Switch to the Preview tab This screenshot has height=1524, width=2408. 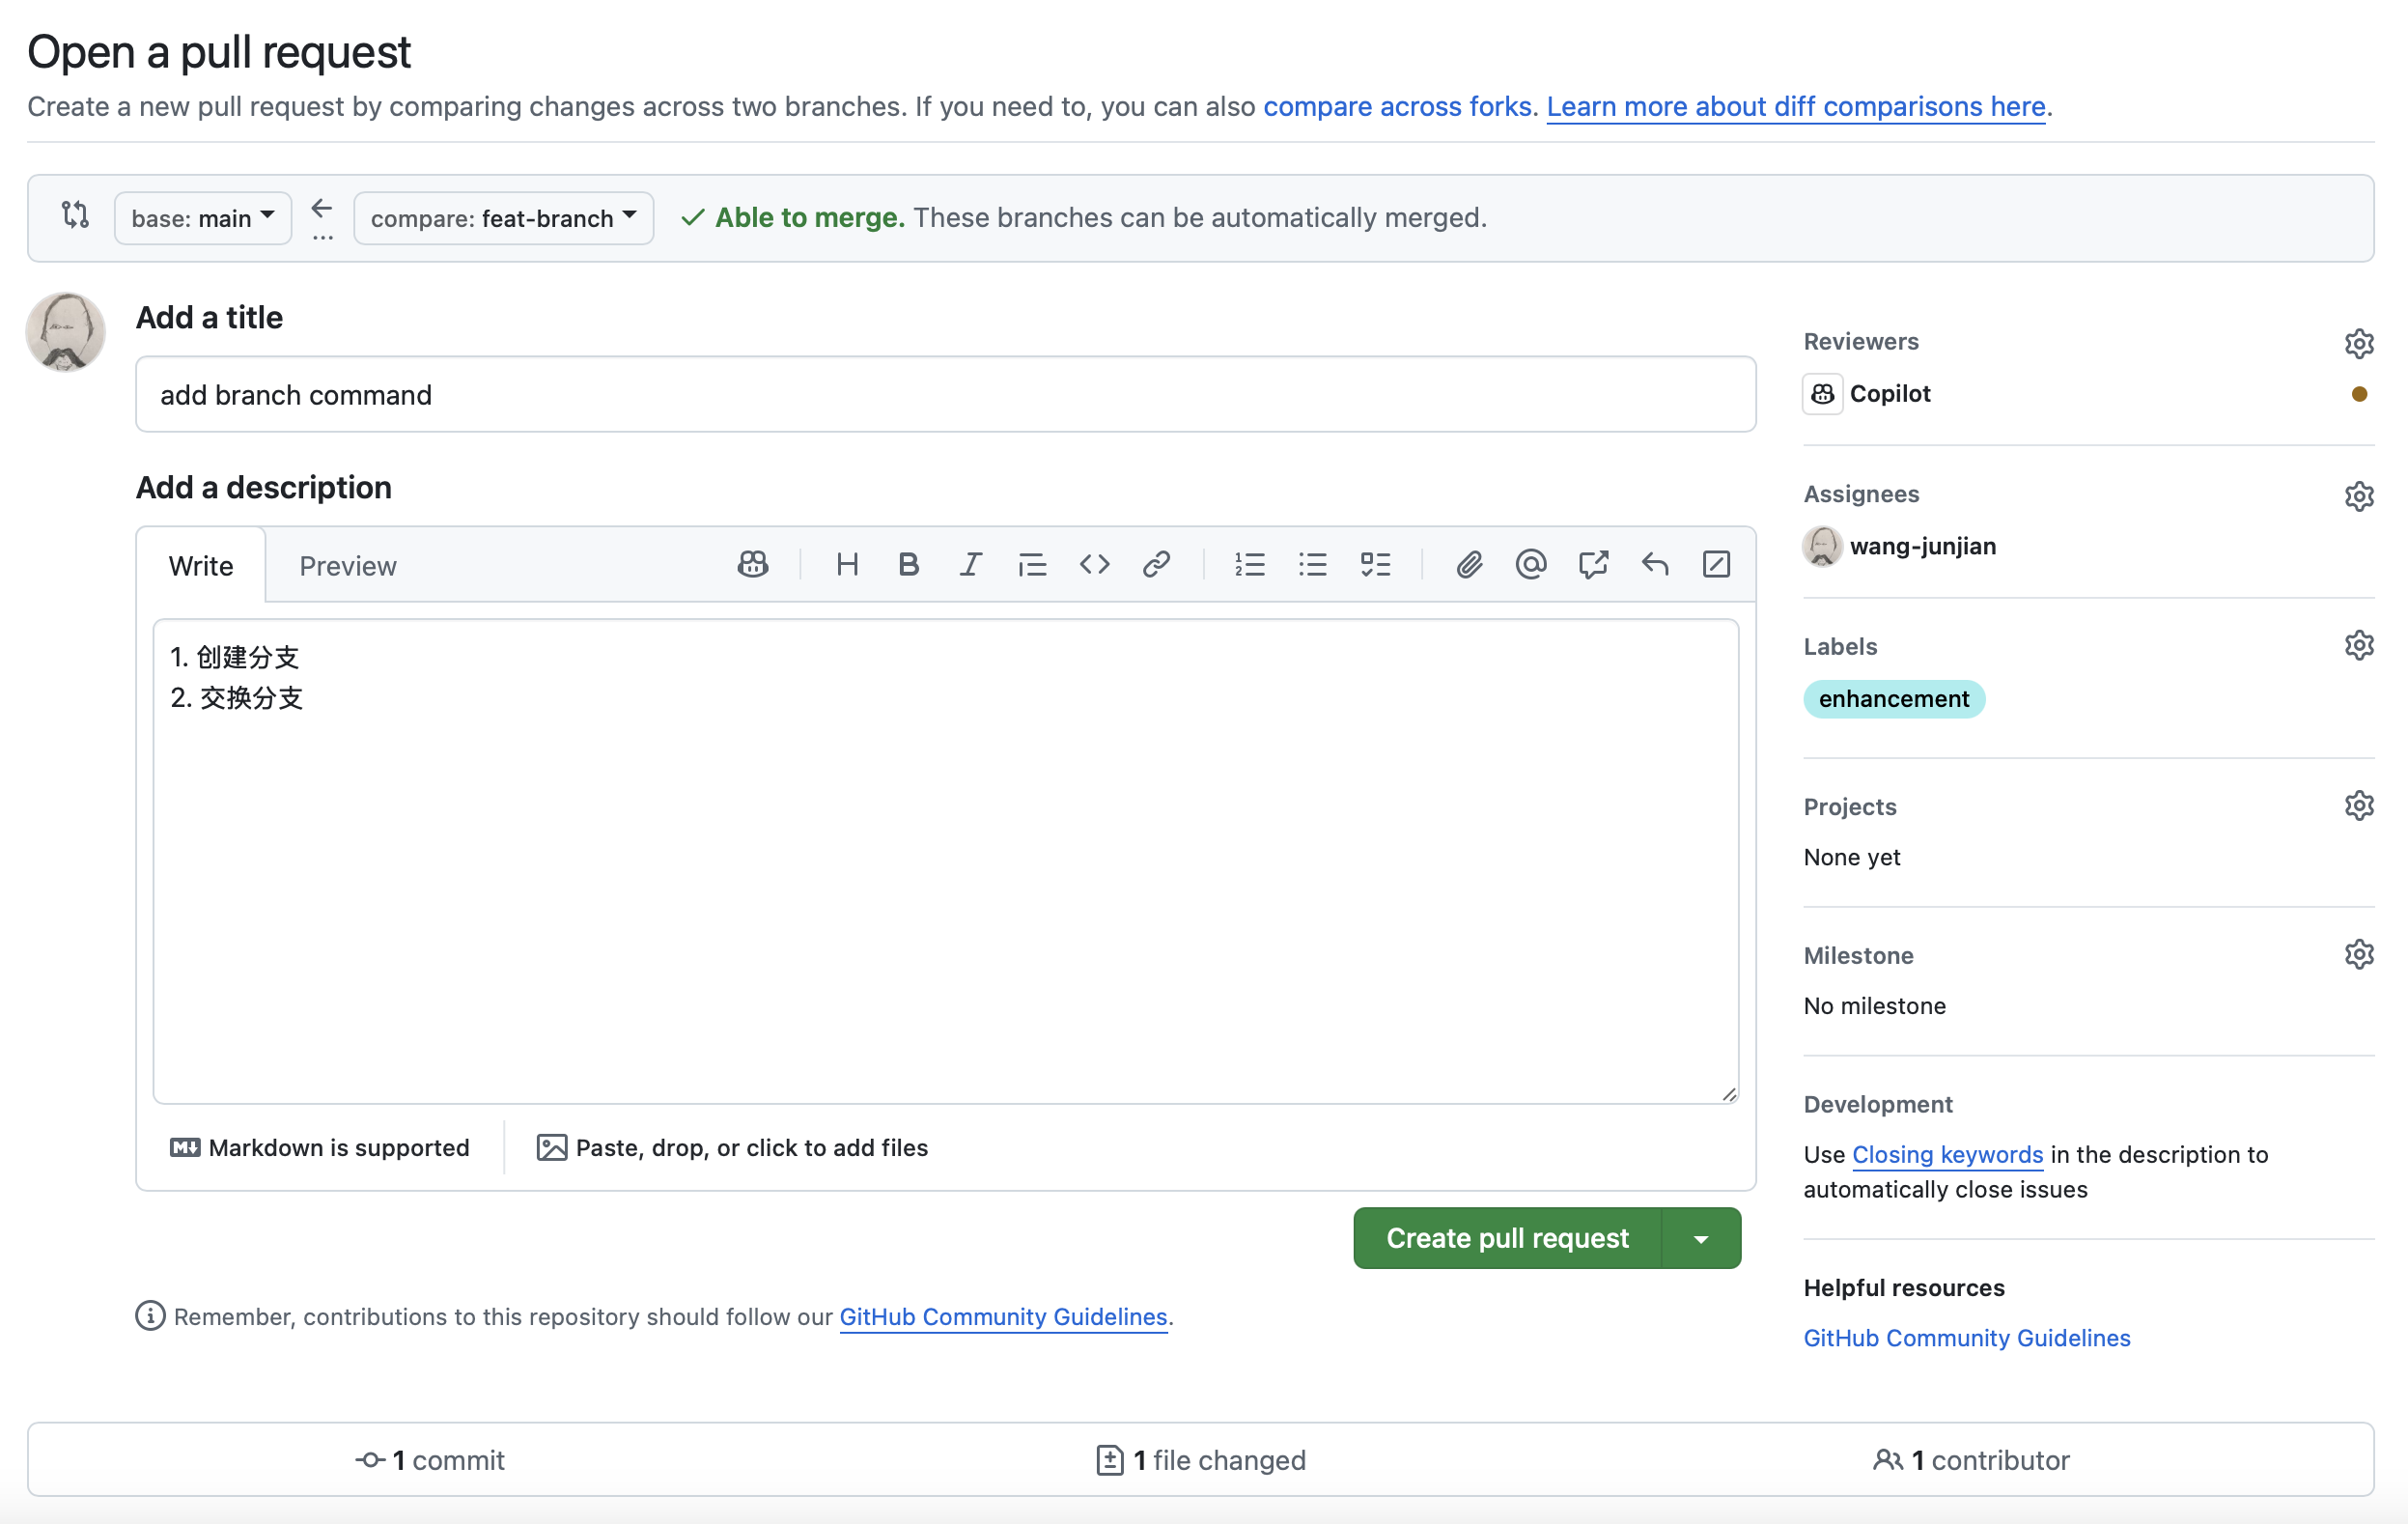click(348, 566)
